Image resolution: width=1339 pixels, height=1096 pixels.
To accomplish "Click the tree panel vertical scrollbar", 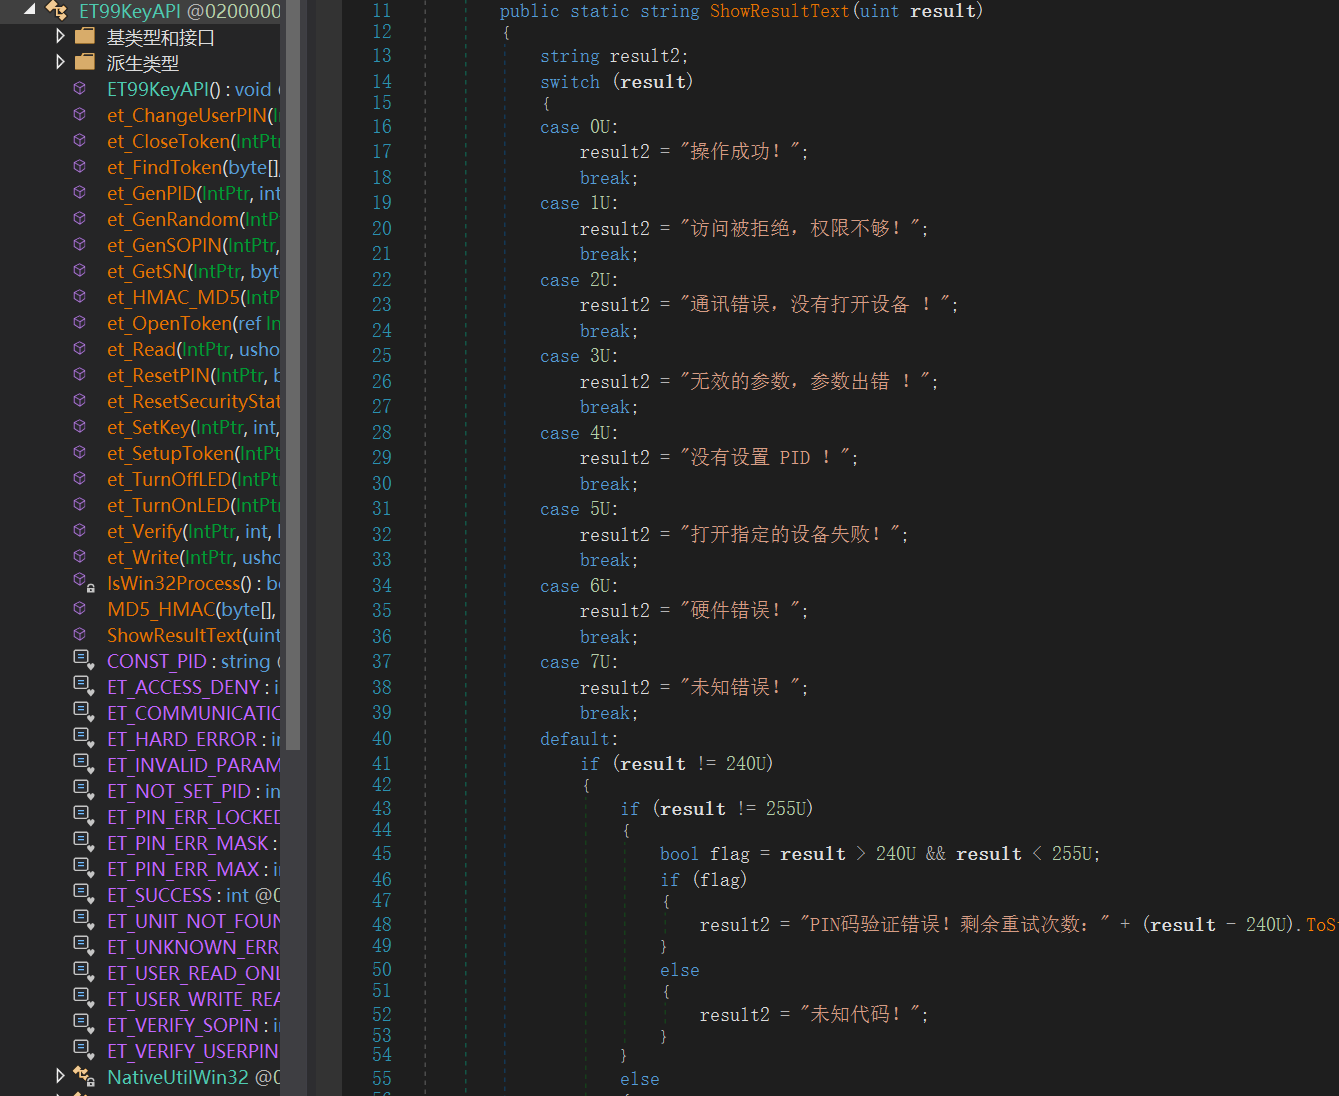I will [293, 375].
